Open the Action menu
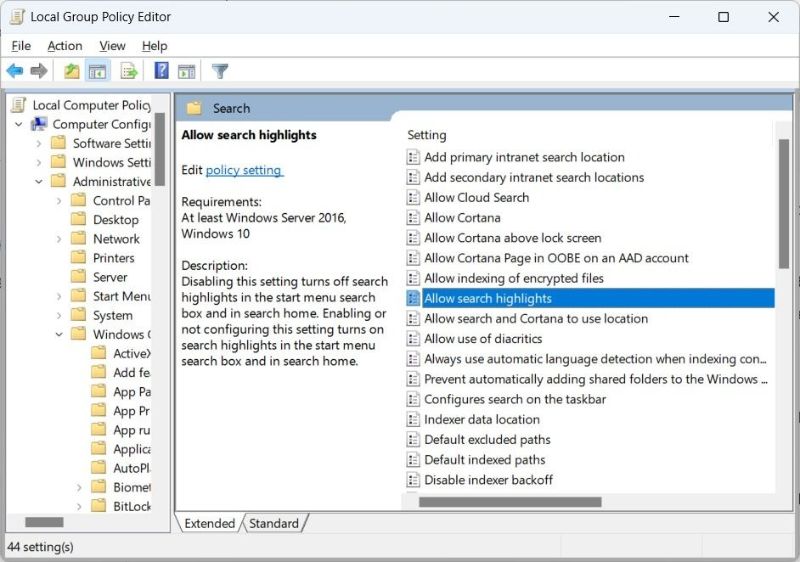 [x=65, y=46]
